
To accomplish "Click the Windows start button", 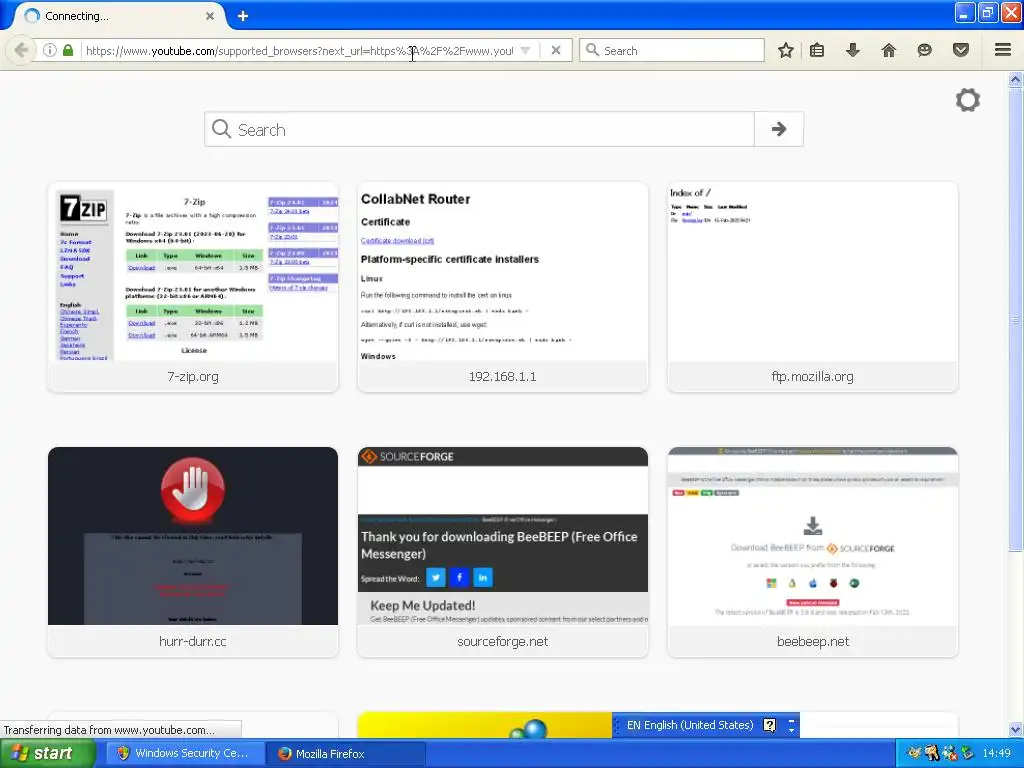I will (47, 753).
